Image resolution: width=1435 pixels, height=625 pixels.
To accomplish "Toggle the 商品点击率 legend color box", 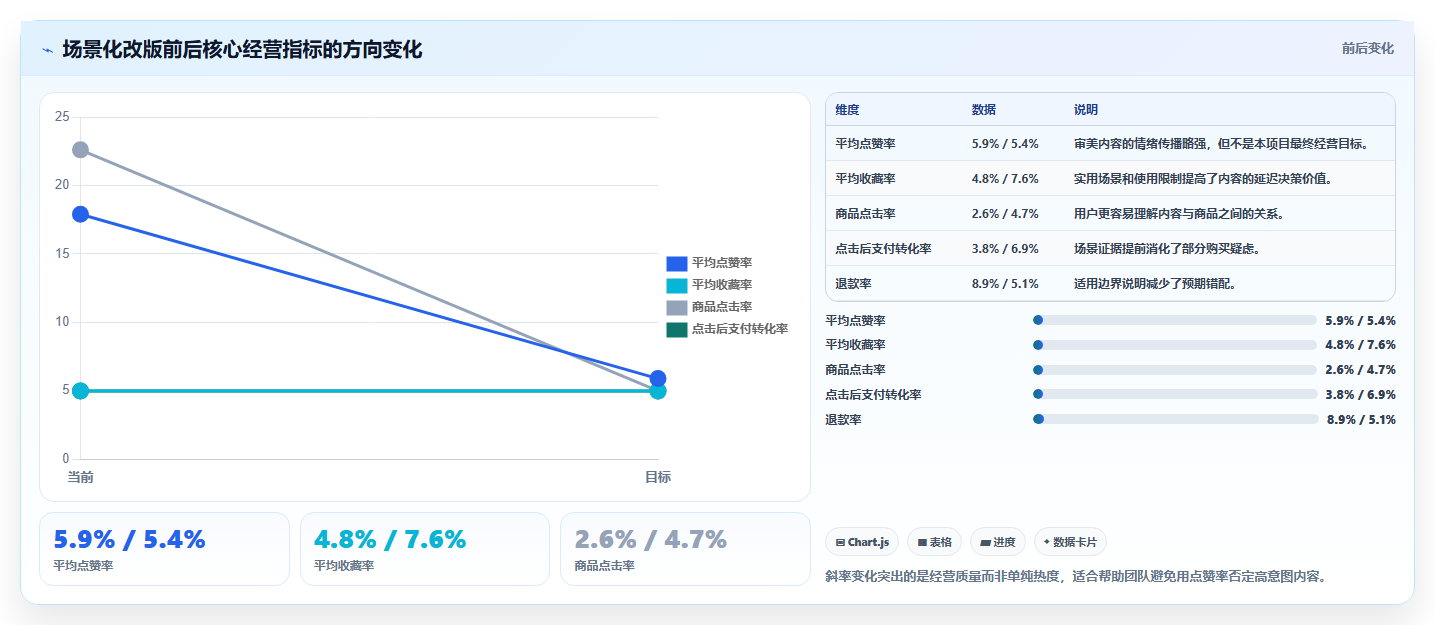I will (x=677, y=307).
